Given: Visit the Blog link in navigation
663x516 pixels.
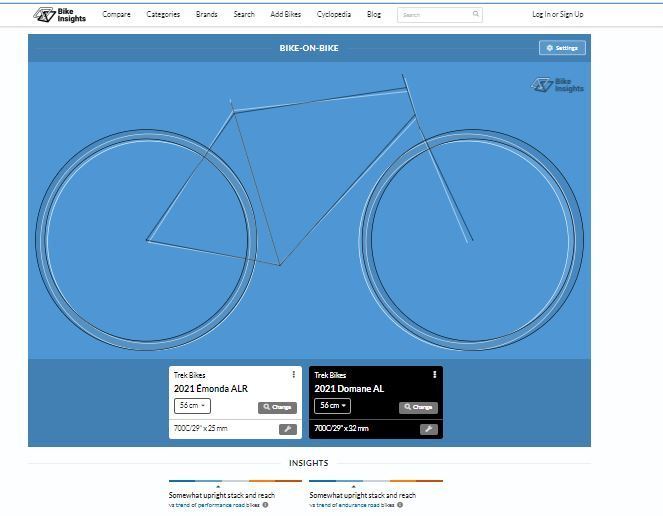Looking at the screenshot, I should 374,14.
